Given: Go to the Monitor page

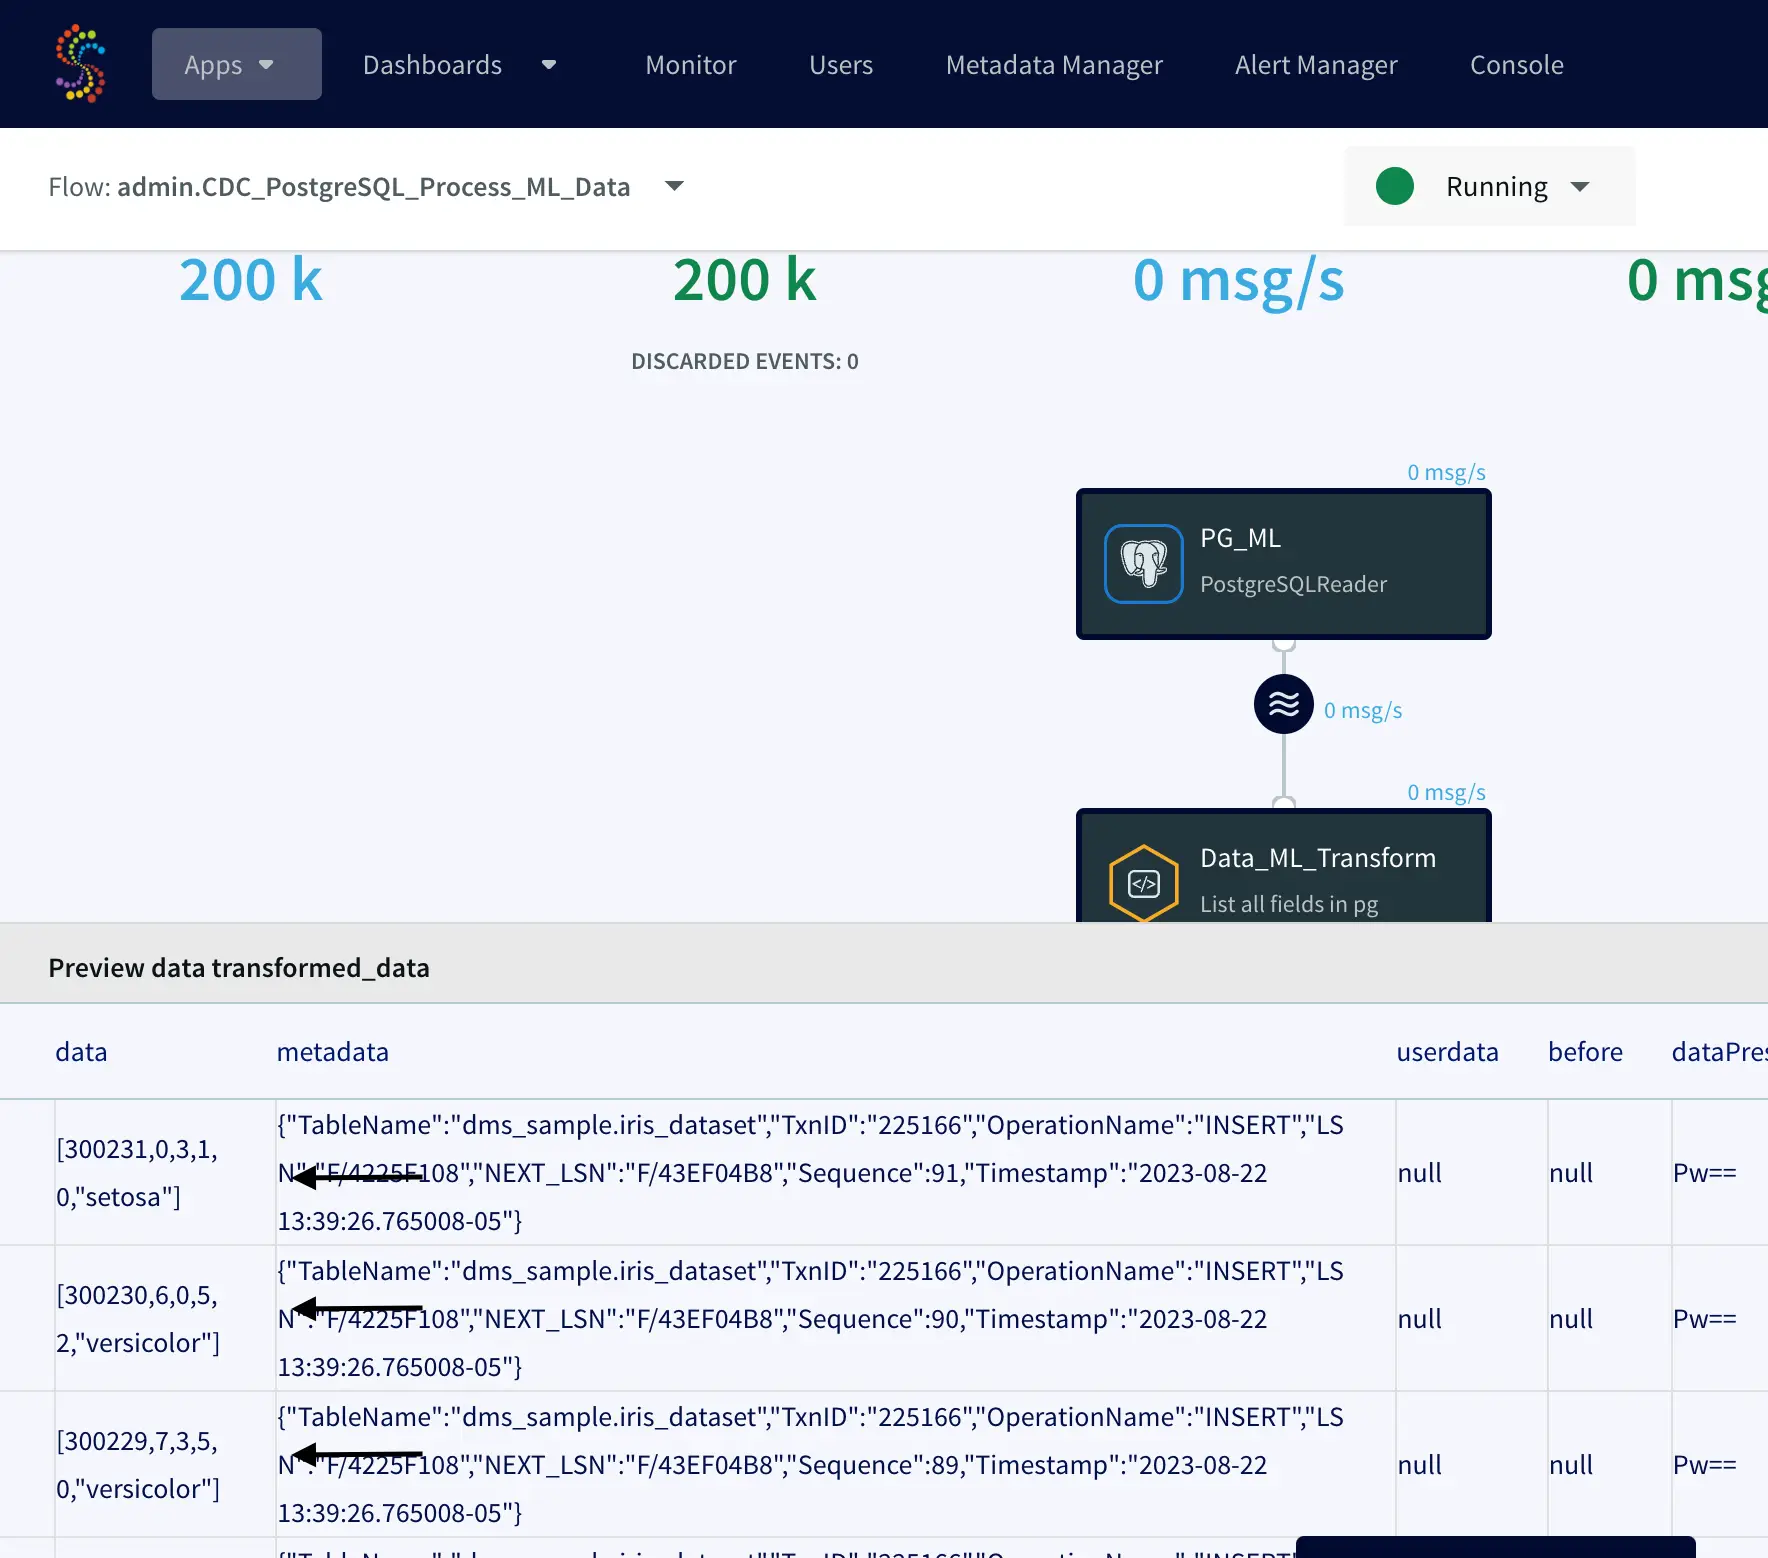Looking at the screenshot, I should [690, 65].
